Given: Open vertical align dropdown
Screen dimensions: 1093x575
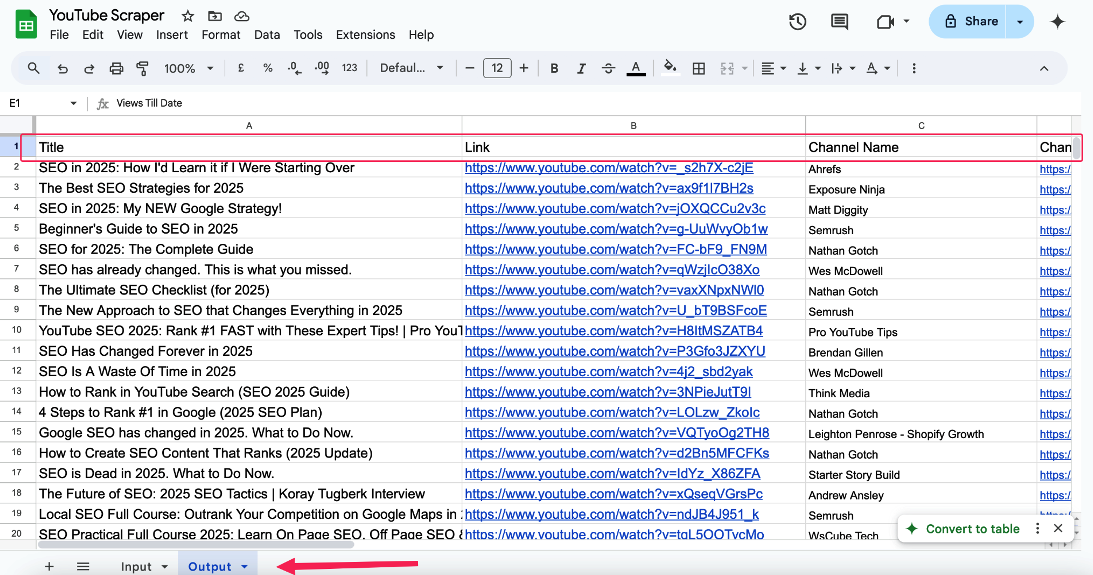Looking at the screenshot, I should coord(809,68).
